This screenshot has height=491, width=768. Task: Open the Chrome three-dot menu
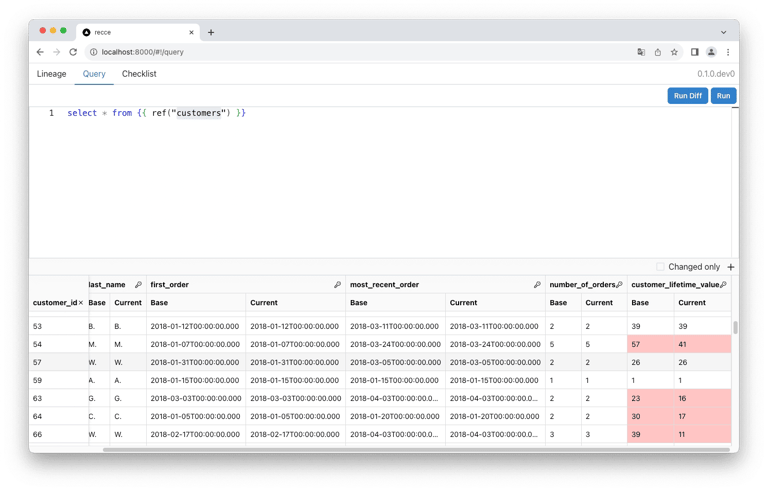click(728, 52)
